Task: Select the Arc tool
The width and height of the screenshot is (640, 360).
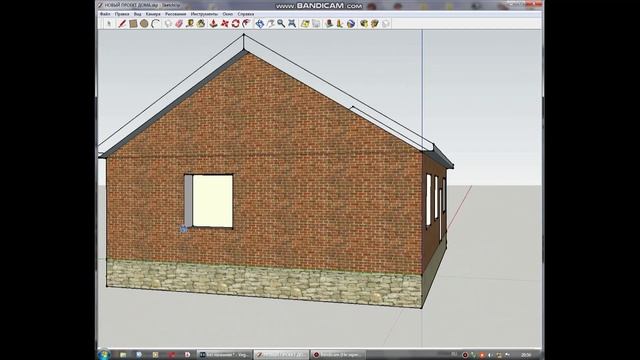Action: [155, 24]
